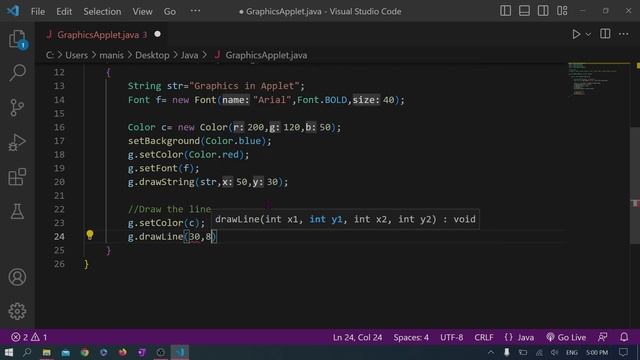640x360 pixels.
Task: Run the Java file with play icon
Action: pyautogui.click(x=576, y=34)
